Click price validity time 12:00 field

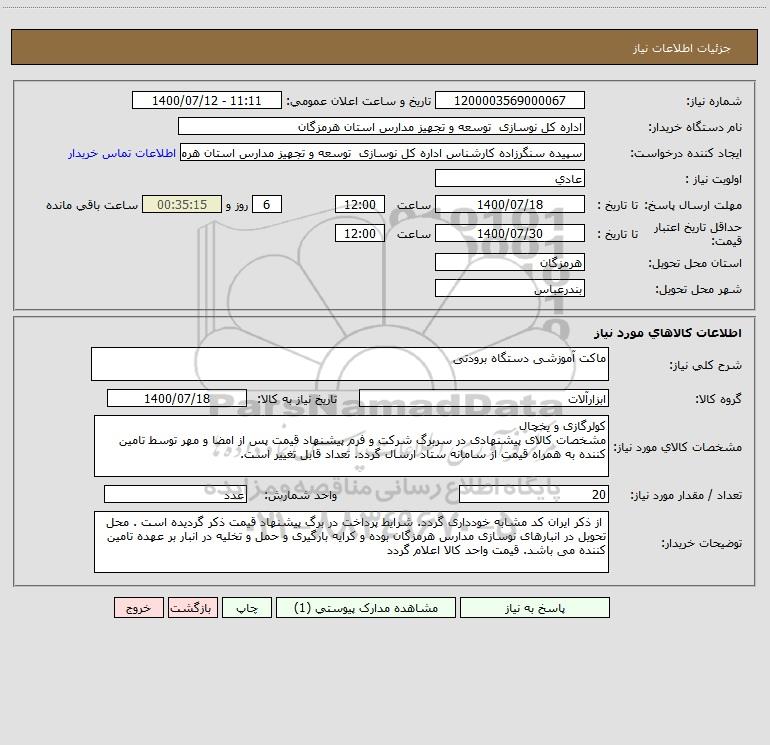click(360, 233)
